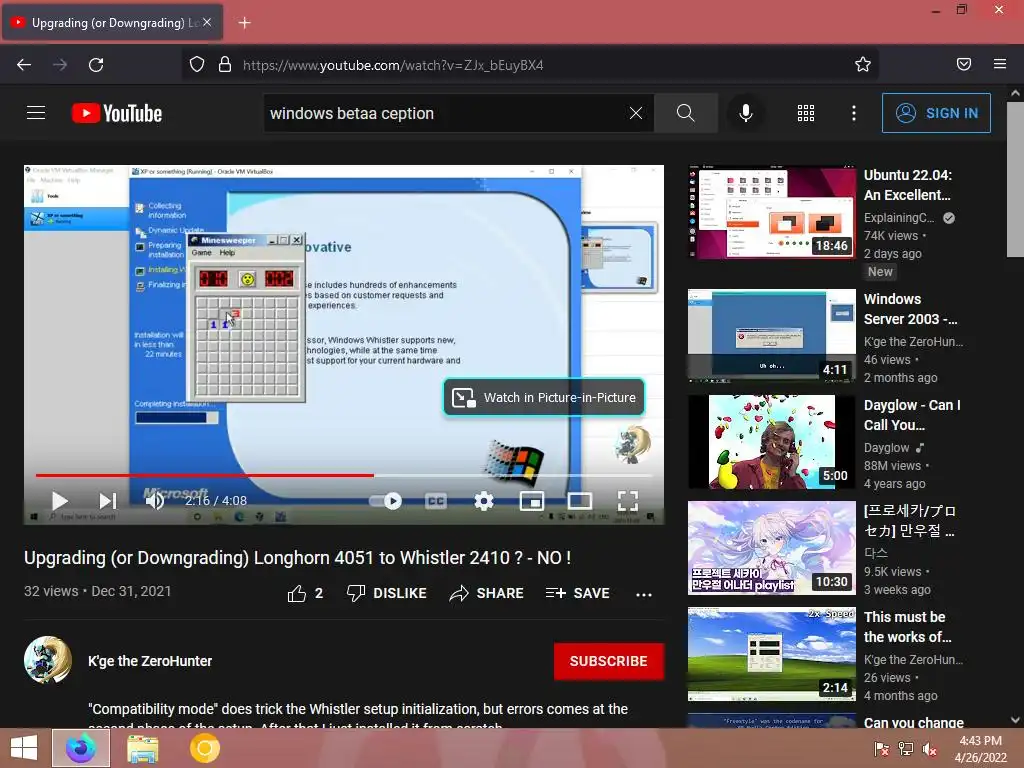
Task: Open Ubuntu 22.04 video thumbnail
Action: point(771,212)
